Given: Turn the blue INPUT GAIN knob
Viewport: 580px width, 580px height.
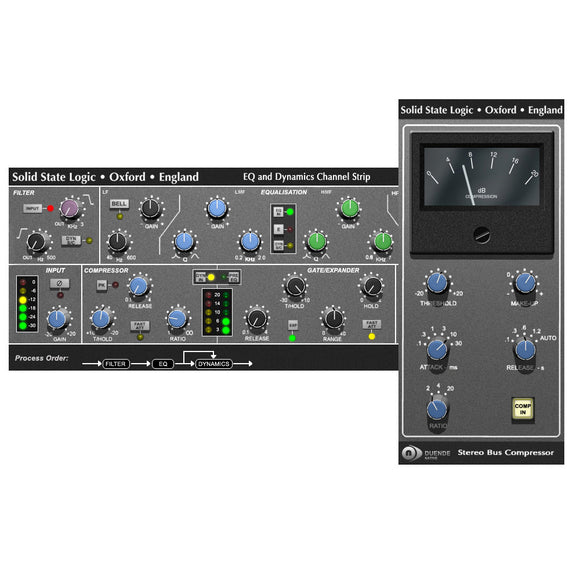Looking at the screenshot, I should pos(57,320).
